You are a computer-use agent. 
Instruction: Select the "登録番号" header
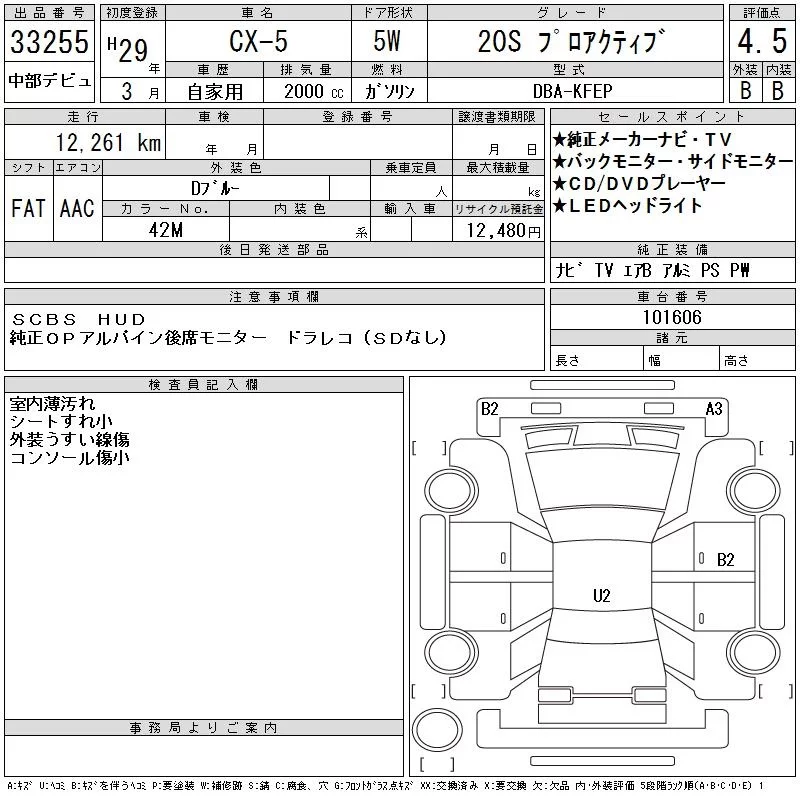click(358, 117)
